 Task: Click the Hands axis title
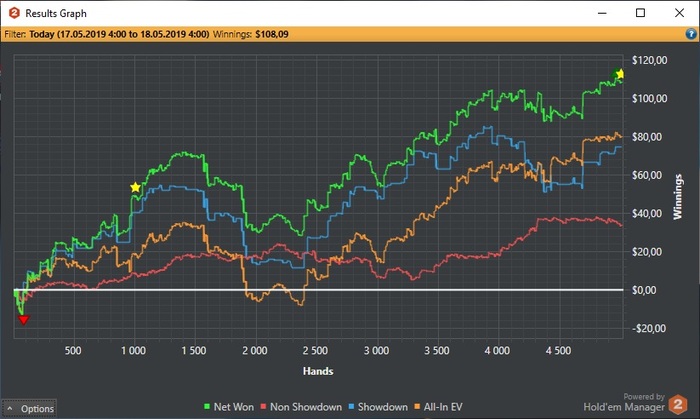click(318, 371)
